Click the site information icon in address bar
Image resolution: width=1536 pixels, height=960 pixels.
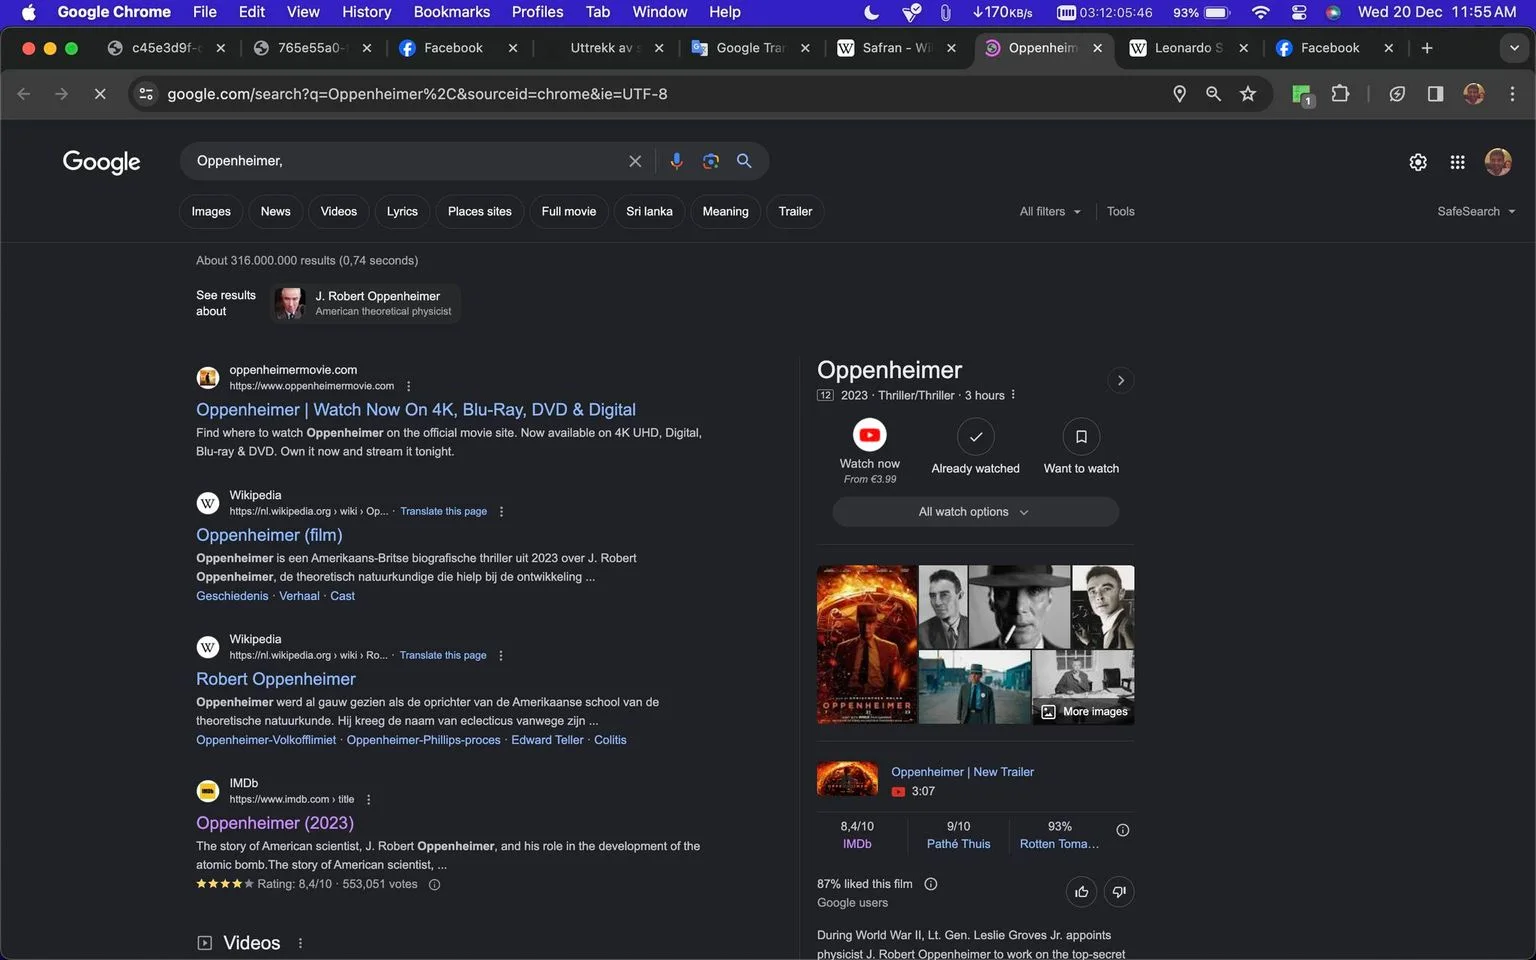146,94
